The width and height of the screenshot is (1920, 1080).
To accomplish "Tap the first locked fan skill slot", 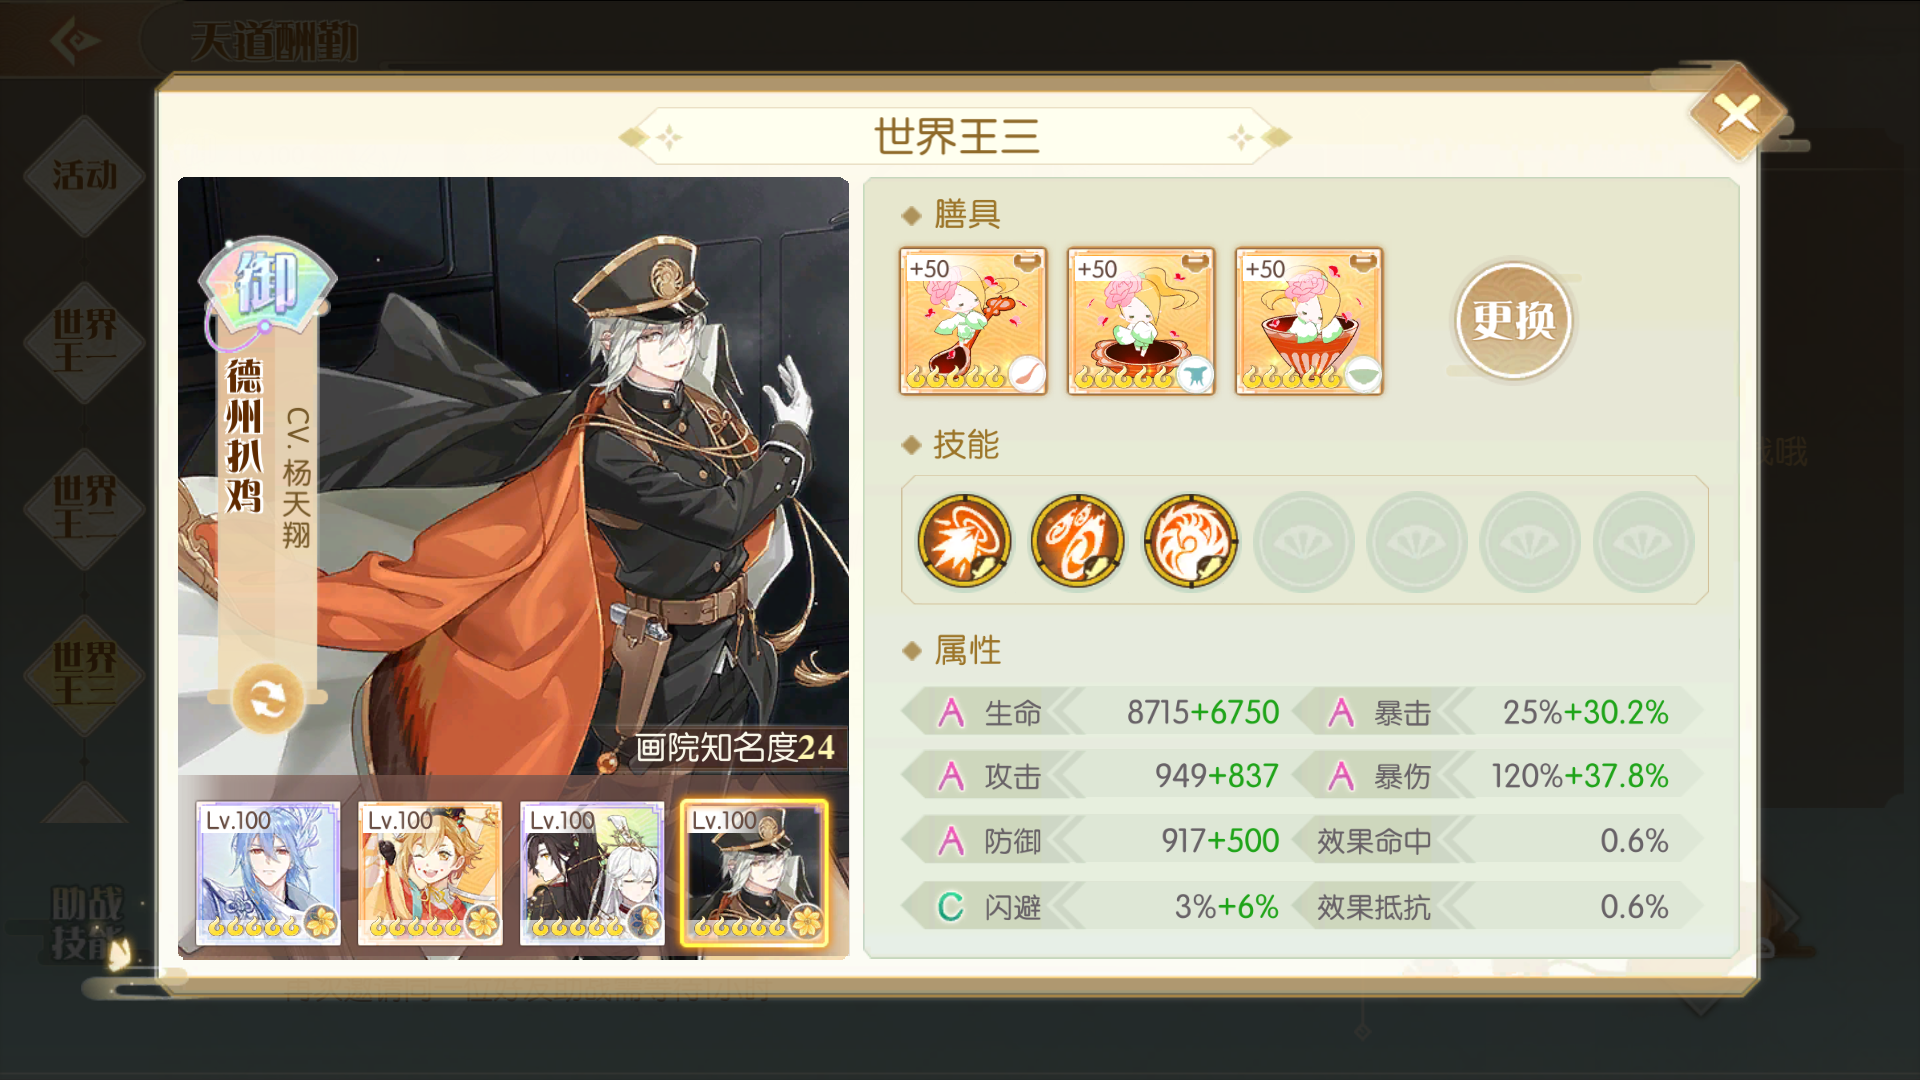I will pos(1303,541).
